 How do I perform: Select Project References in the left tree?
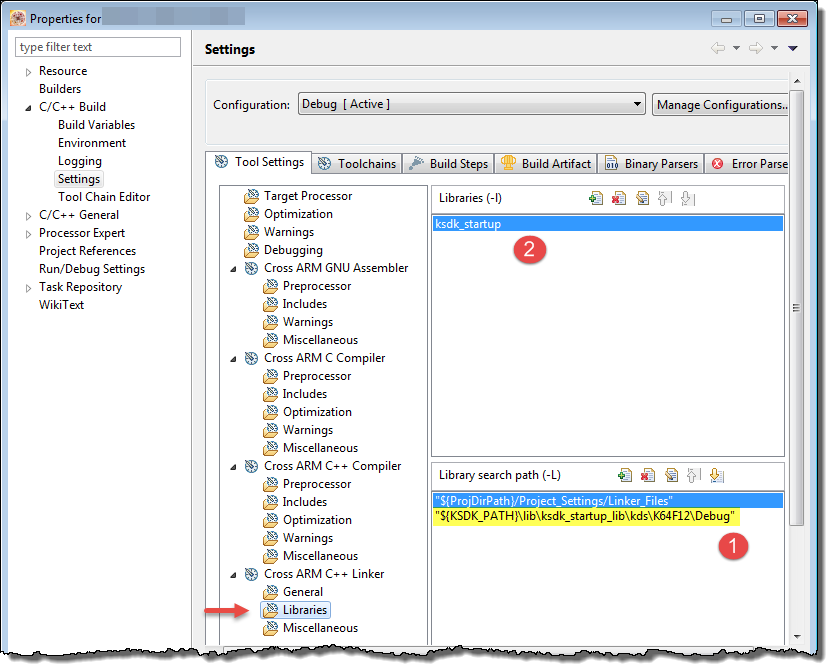[x=88, y=251]
